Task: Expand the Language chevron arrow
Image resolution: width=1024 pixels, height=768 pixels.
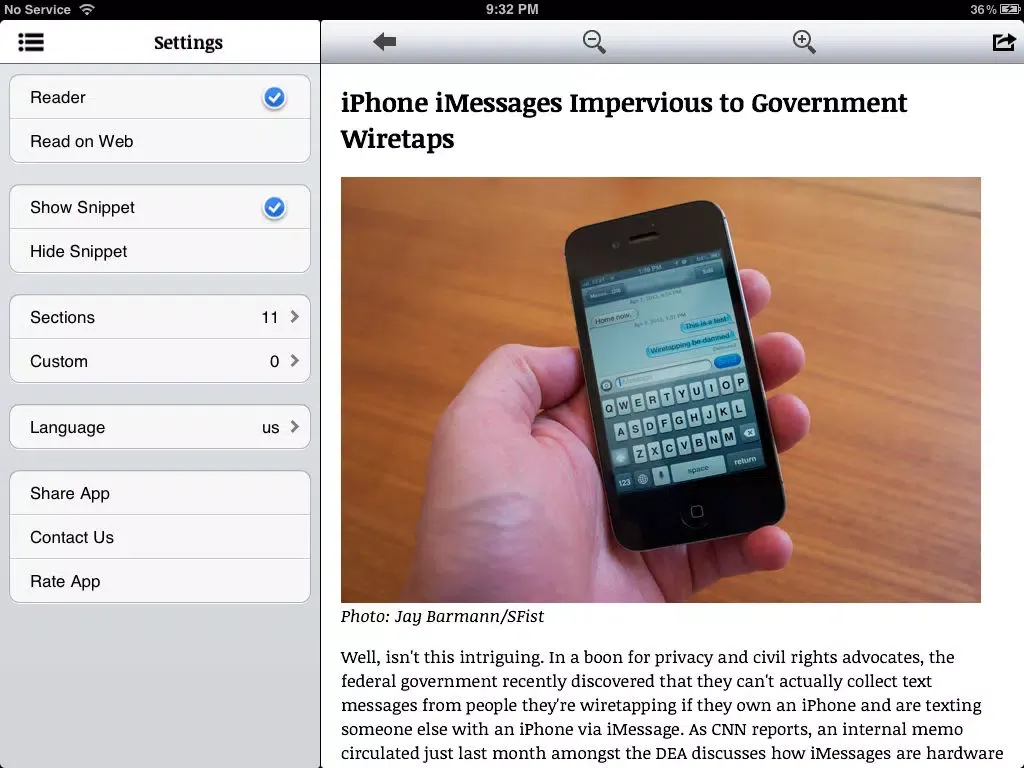Action: point(295,426)
